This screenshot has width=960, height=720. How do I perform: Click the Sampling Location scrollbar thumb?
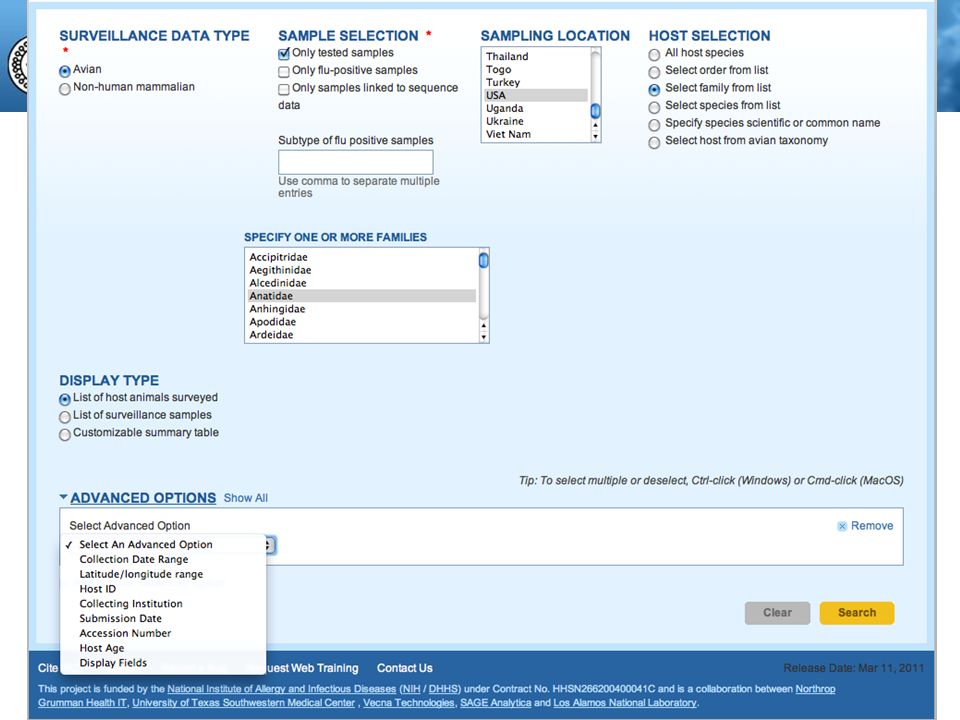(x=595, y=111)
